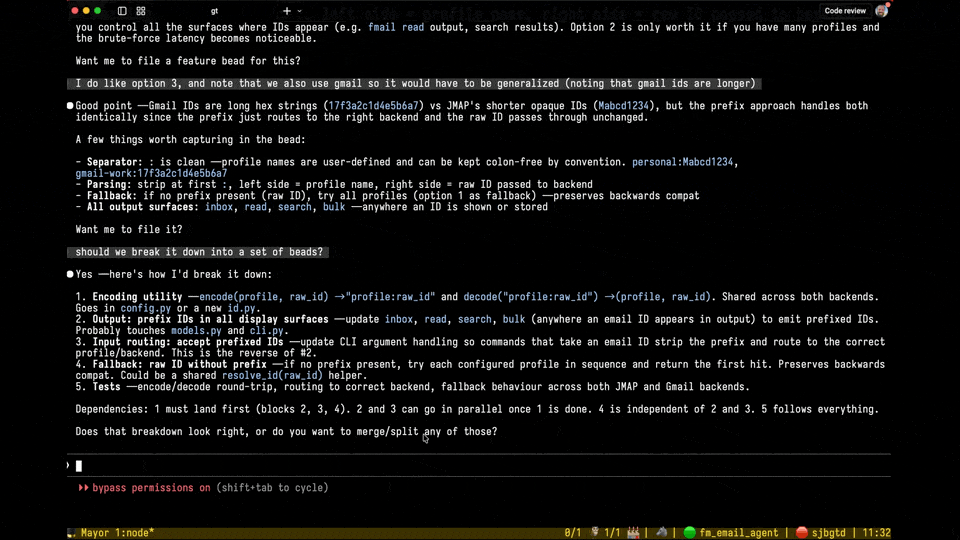Viewport: 960px width, 540px height.
Task: Open the tab grid overview icon
Action: (141, 11)
